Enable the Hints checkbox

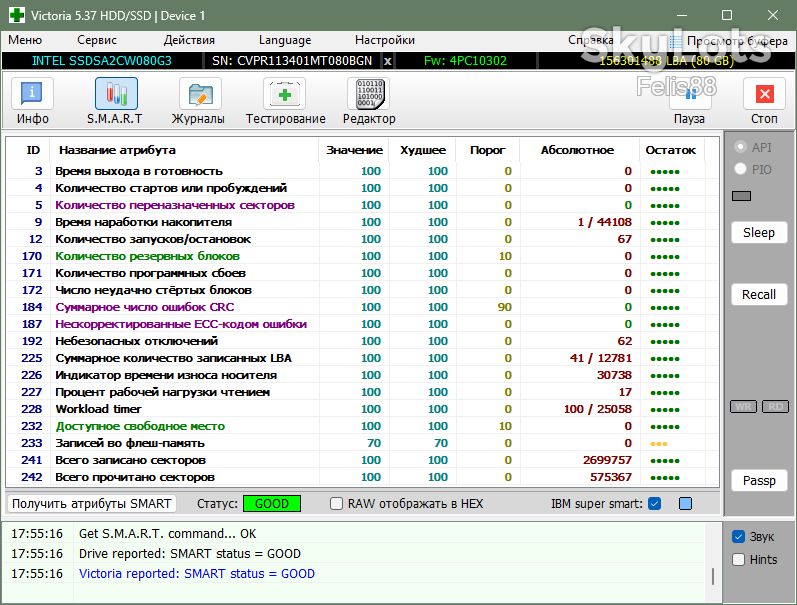pos(739,560)
